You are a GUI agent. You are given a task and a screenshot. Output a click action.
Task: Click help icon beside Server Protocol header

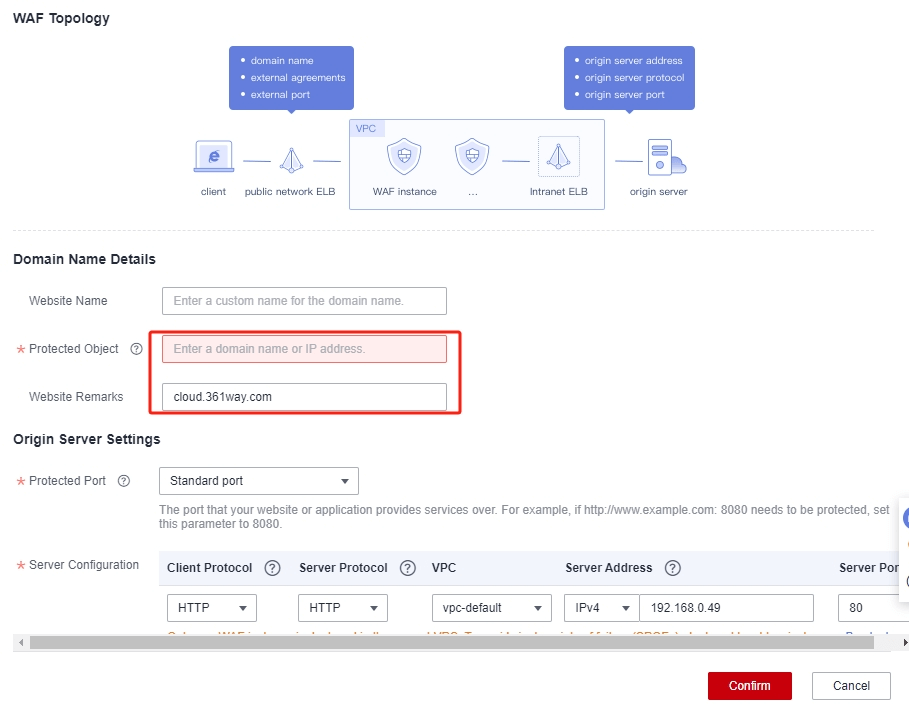(x=408, y=568)
